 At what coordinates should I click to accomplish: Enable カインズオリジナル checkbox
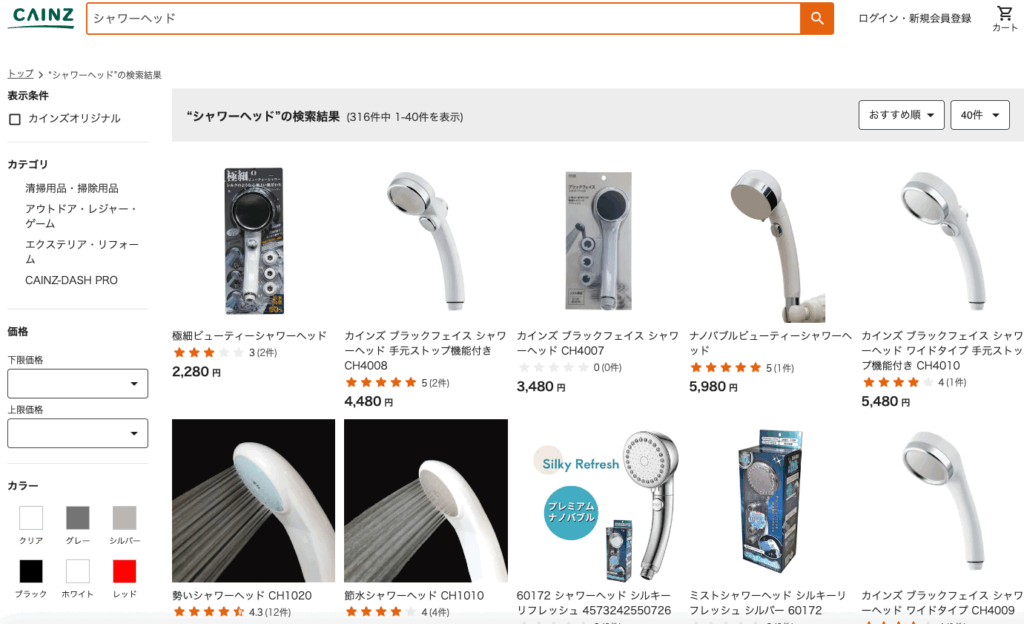[x=15, y=119]
